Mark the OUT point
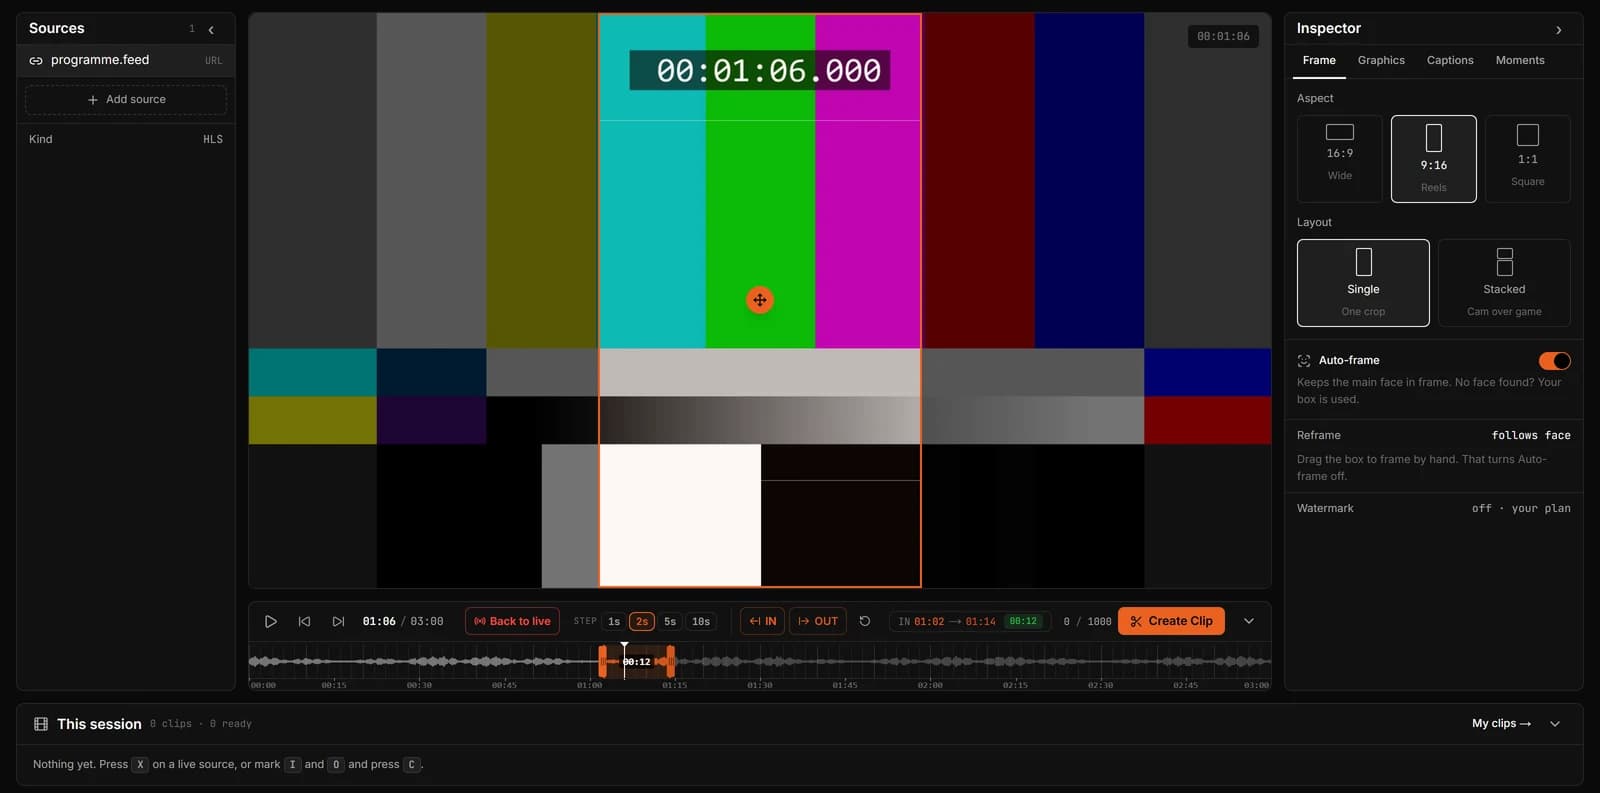The width and height of the screenshot is (1600, 793). (x=818, y=621)
